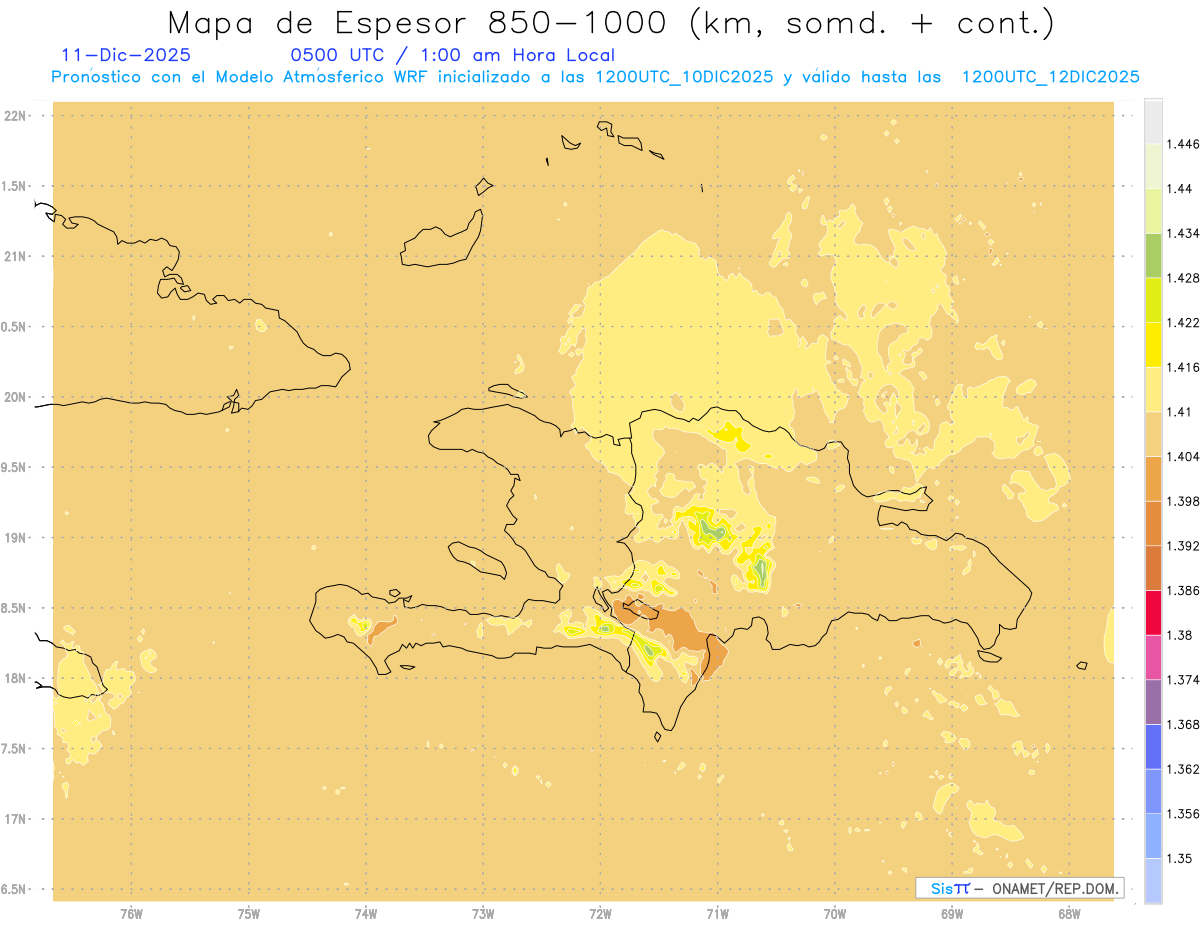Viewport: 1200px width, 927px height.
Task: Click the '72W' longitude label
Action: tap(600, 914)
